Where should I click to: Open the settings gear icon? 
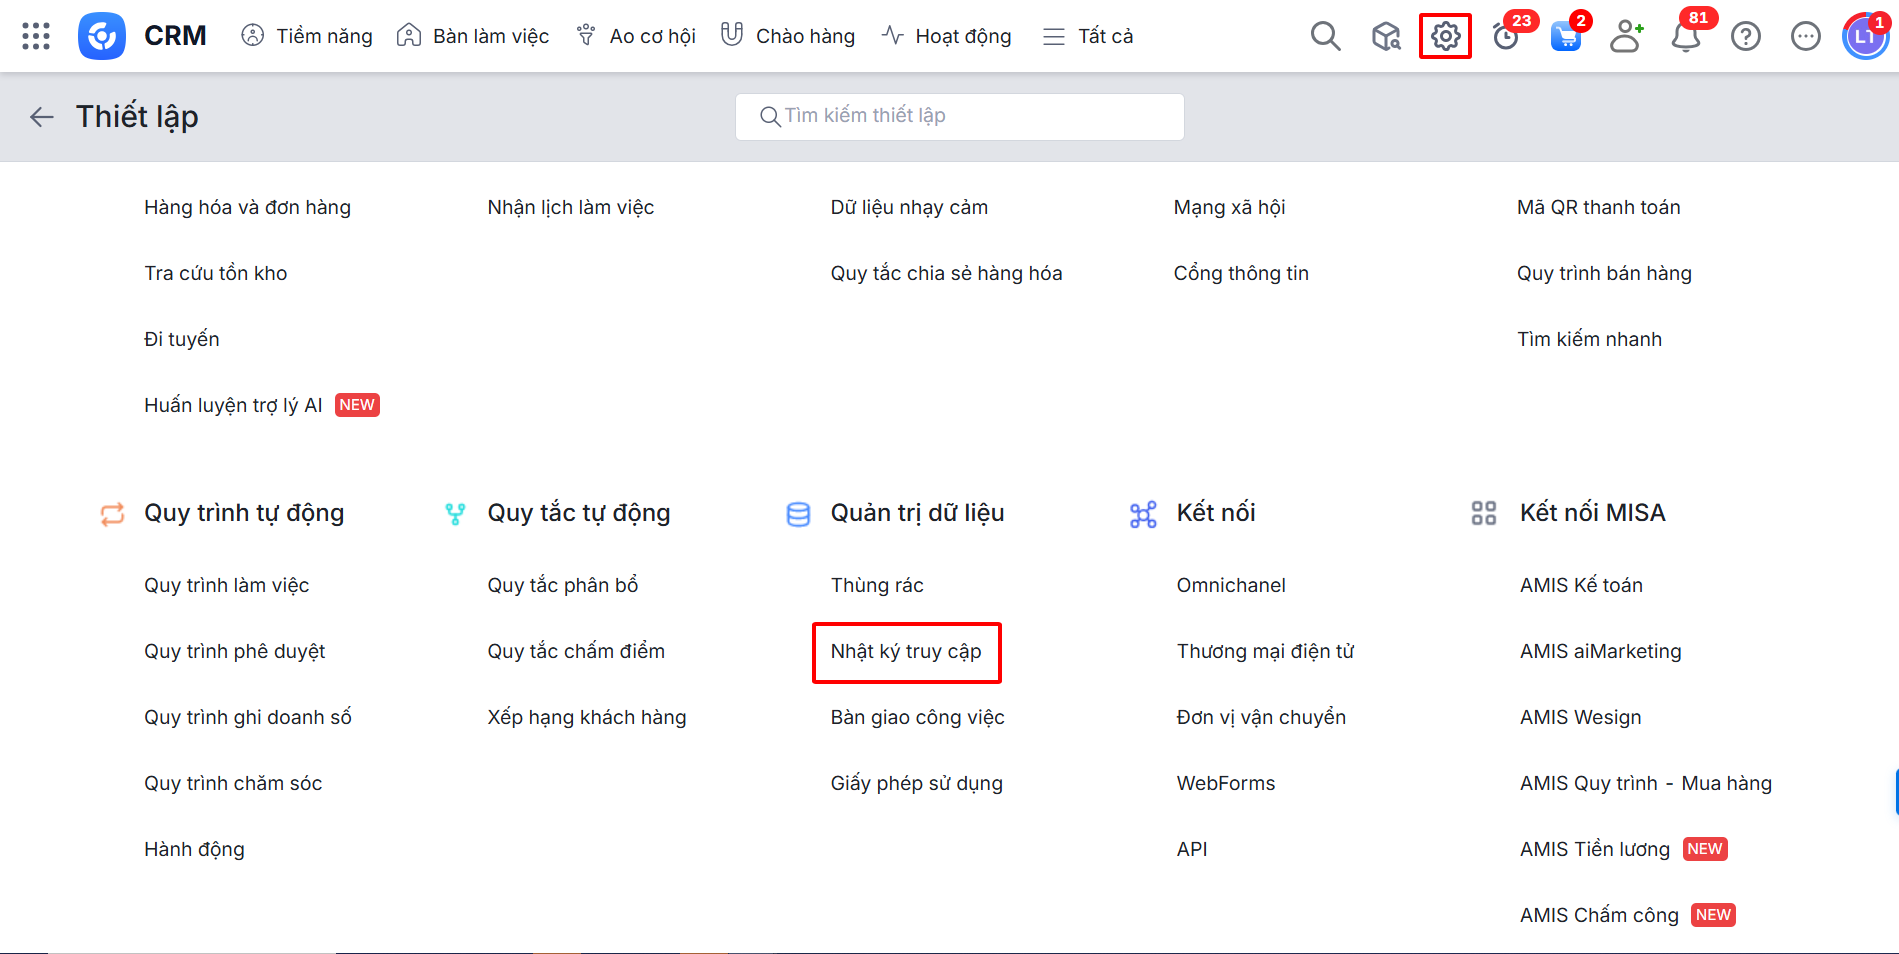point(1445,36)
